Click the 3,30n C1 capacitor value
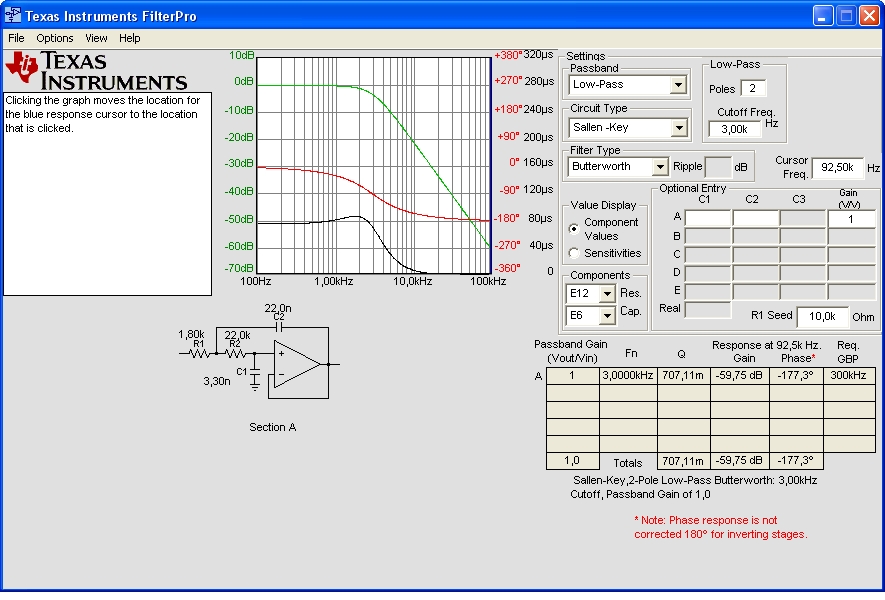Image resolution: width=885 pixels, height=600 pixels. (217, 382)
